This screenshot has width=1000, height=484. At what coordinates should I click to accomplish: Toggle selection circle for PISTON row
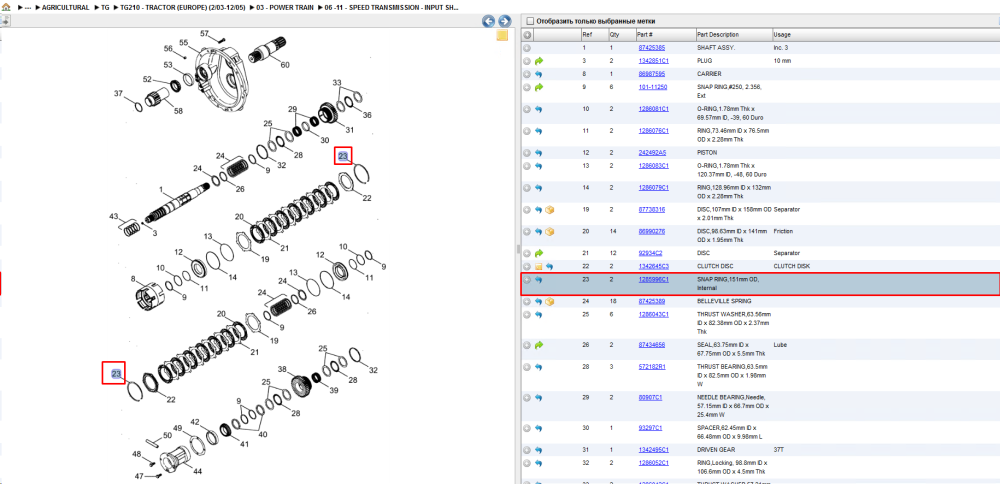[x=527, y=153]
